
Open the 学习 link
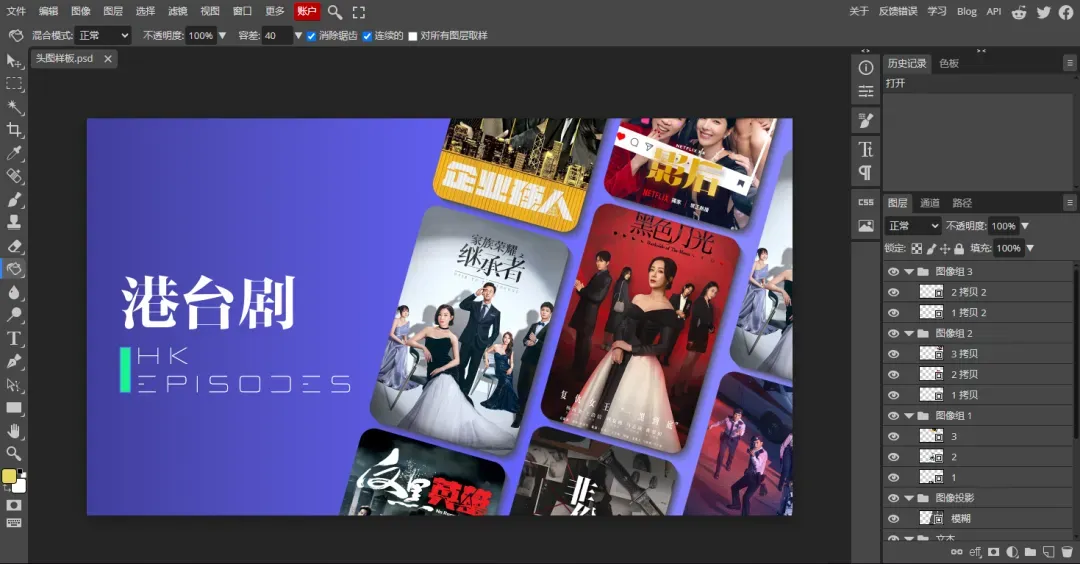point(937,11)
